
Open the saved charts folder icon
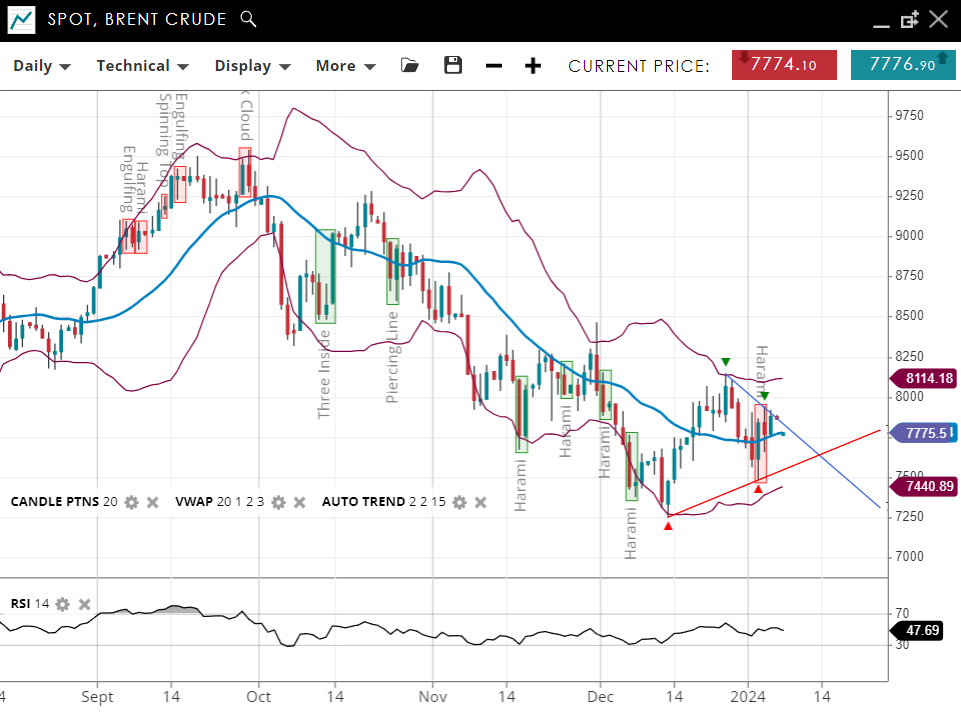[409, 66]
